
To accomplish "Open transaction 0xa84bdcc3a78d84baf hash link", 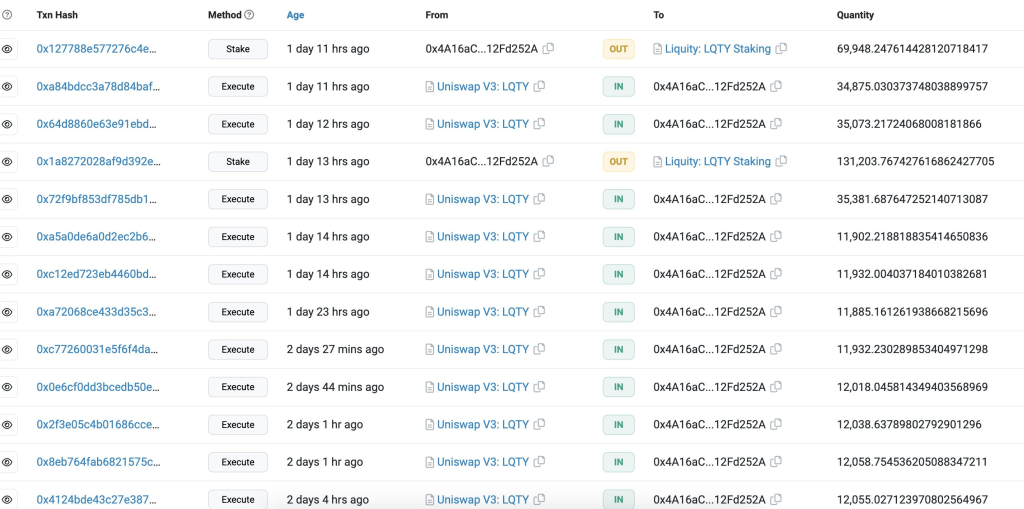I will tap(98, 86).
